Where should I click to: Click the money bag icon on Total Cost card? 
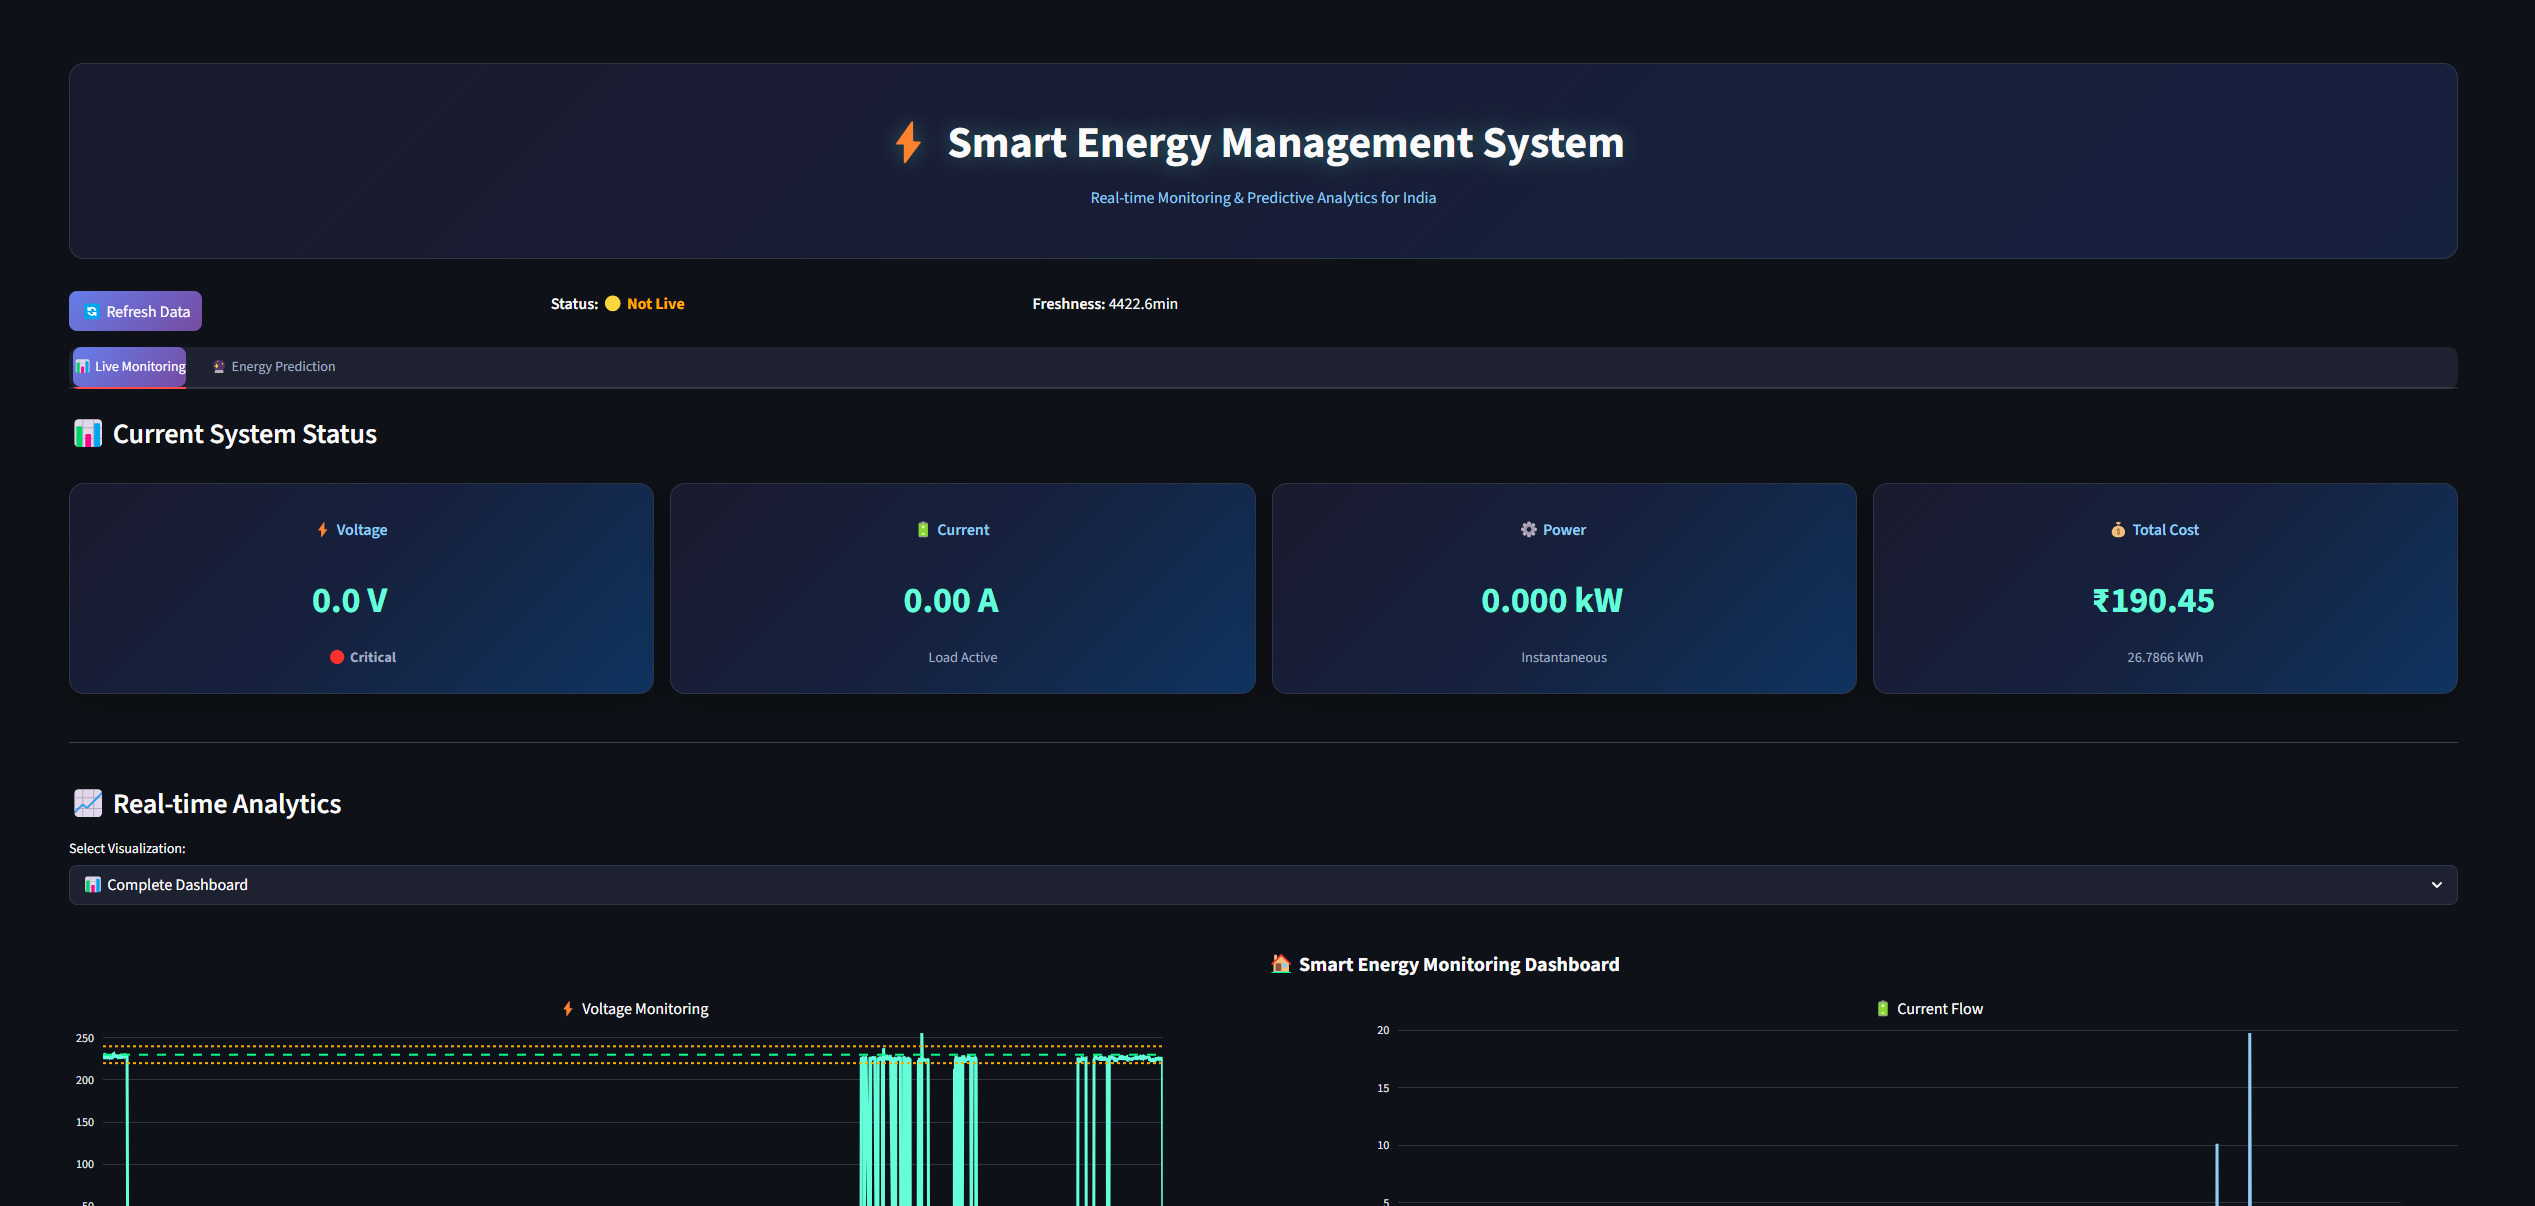click(x=2118, y=530)
